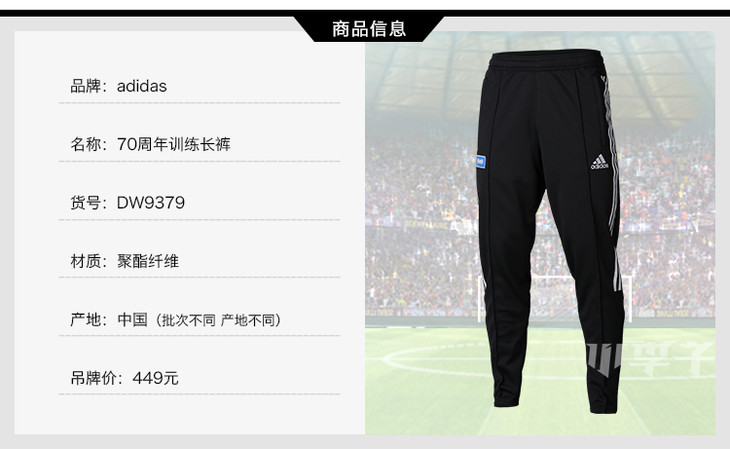This screenshot has height=449, width=730.
Task: Click the white side stripes near waistband
Action: coord(611,151)
